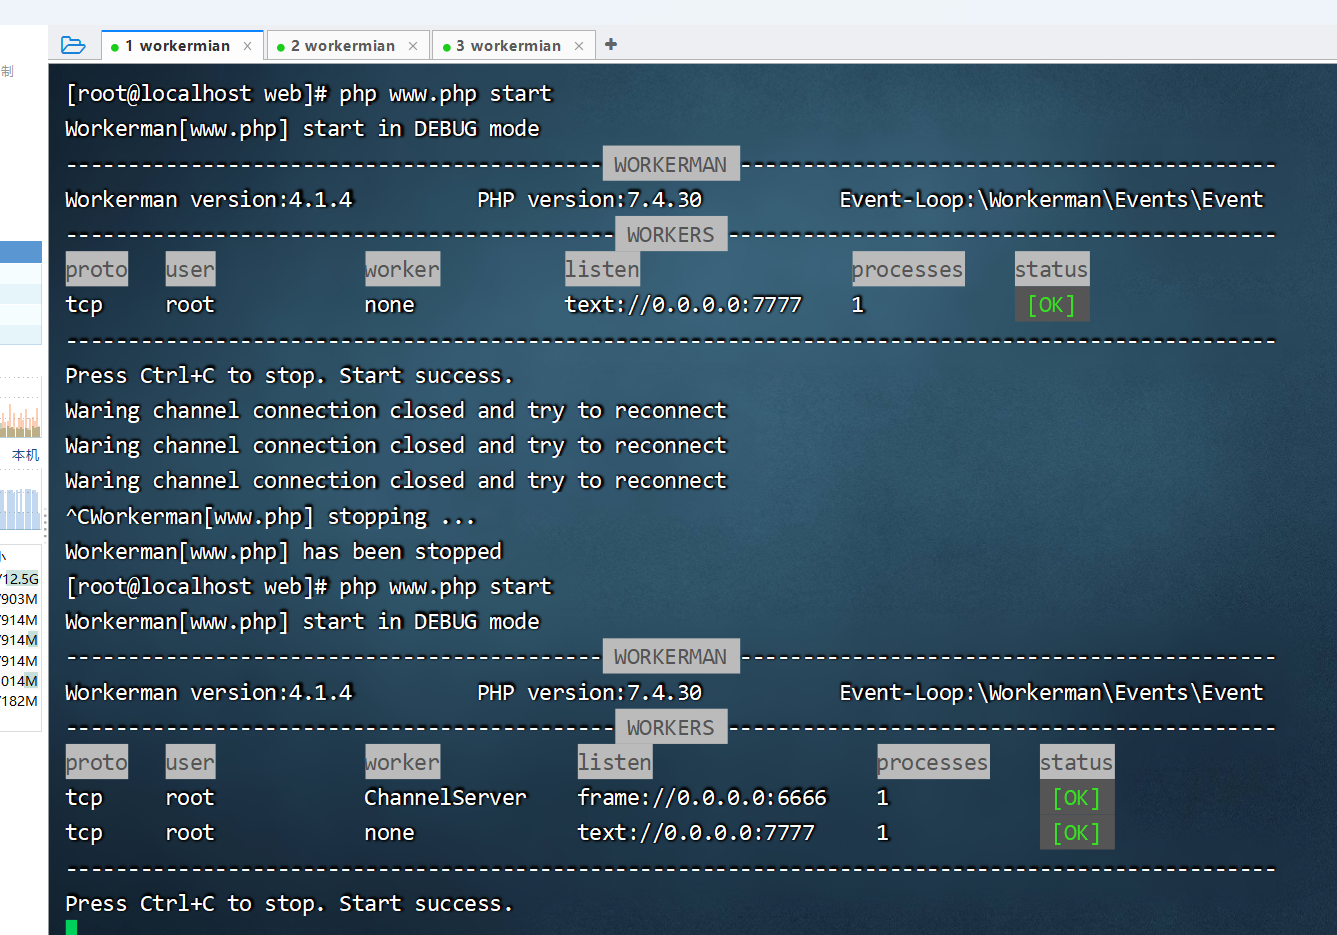Image resolution: width=1337 pixels, height=935 pixels.
Task: Click the 'listen' header in second table
Action: 615,762
